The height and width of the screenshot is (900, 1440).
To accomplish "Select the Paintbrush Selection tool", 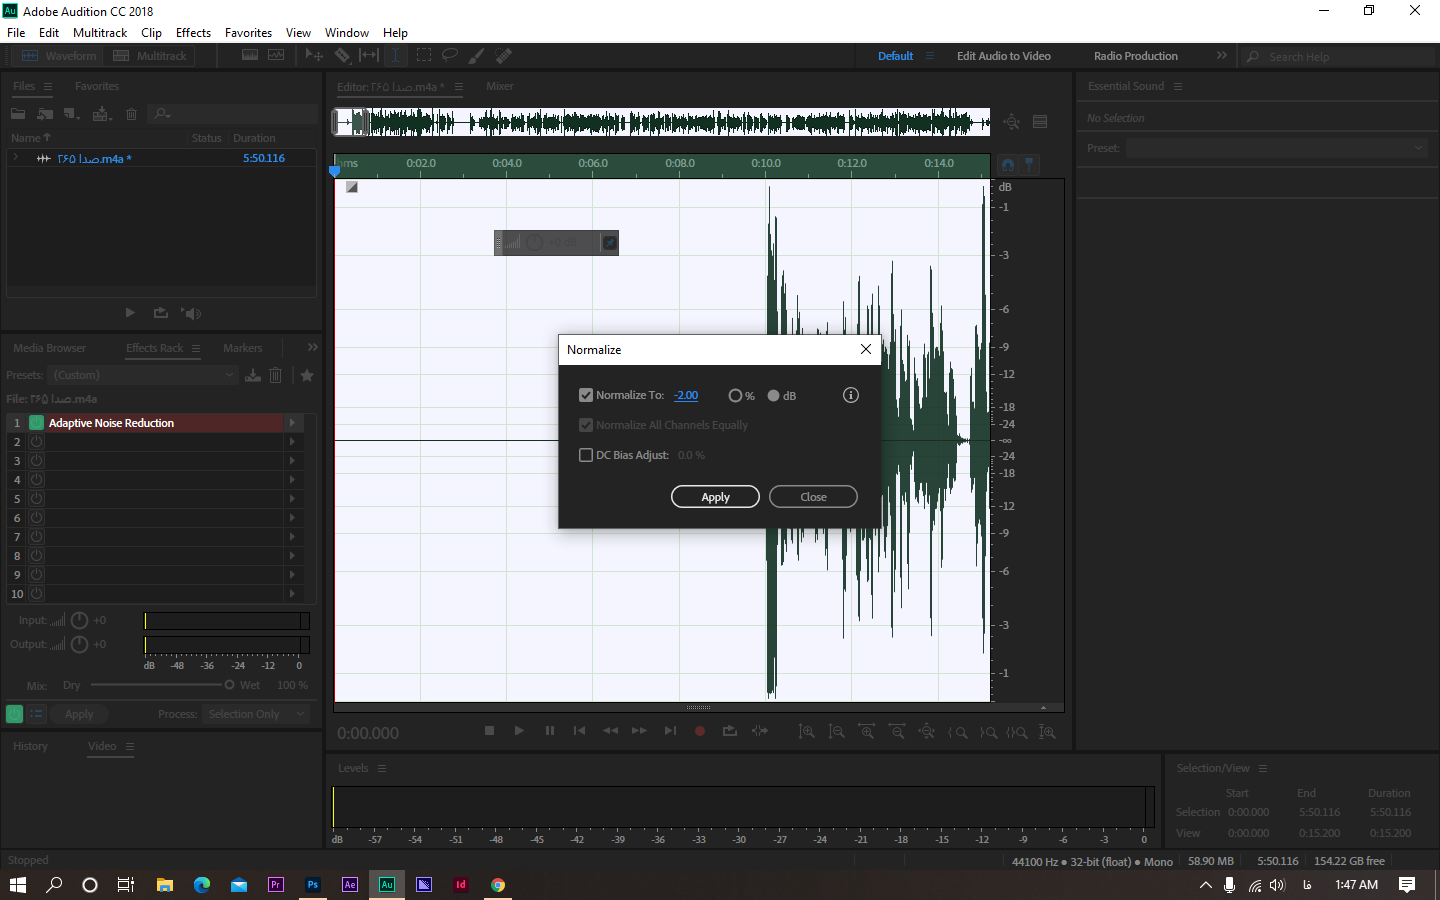I will (x=477, y=56).
